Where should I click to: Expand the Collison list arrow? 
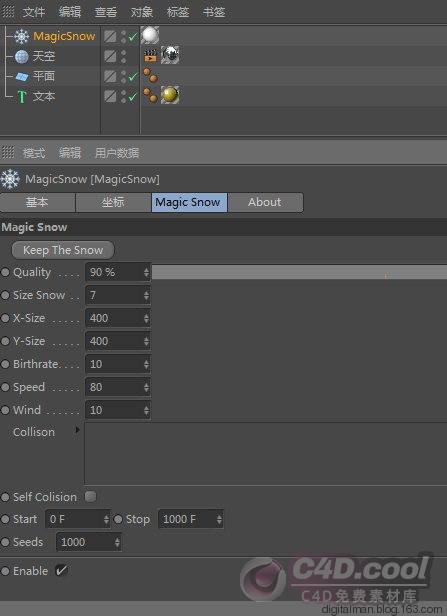(x=77, y=430)
